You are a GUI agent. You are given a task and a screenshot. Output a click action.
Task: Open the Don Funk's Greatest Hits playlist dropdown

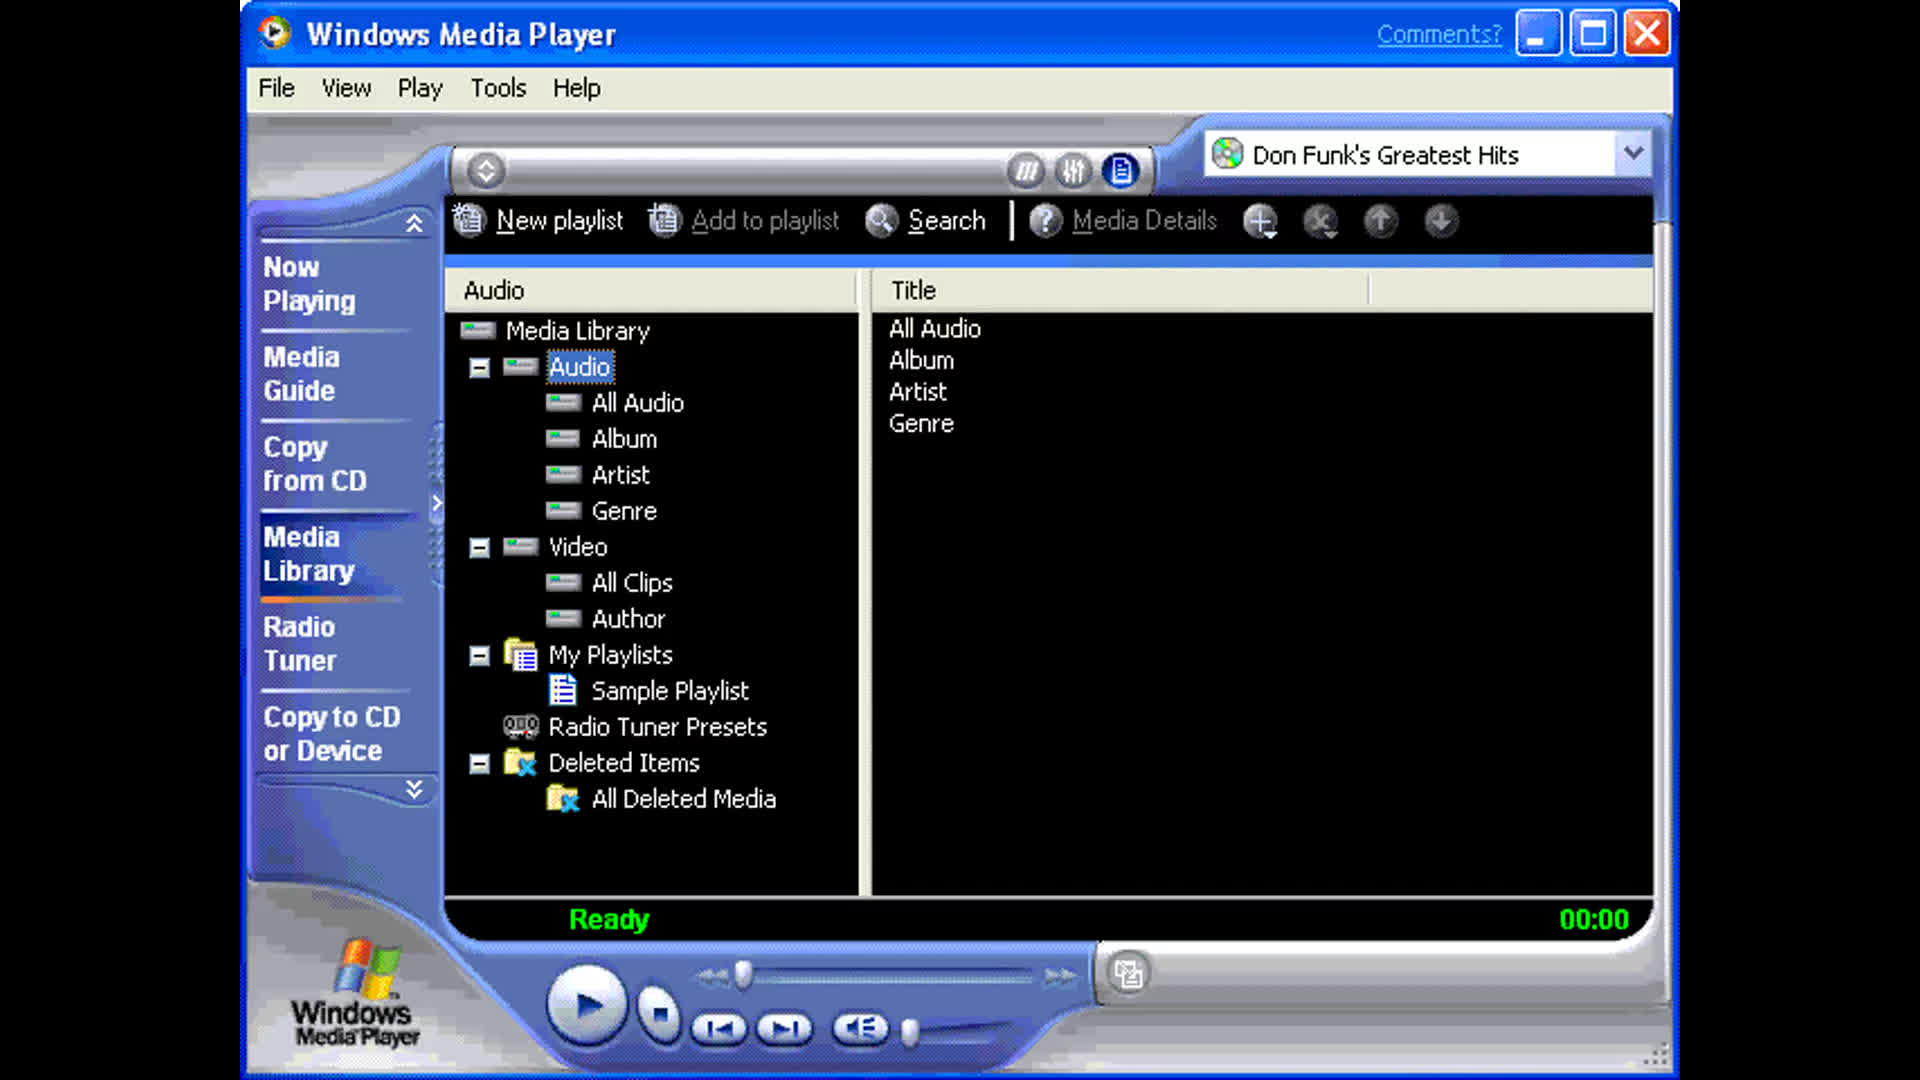[x=1633, y=154]
